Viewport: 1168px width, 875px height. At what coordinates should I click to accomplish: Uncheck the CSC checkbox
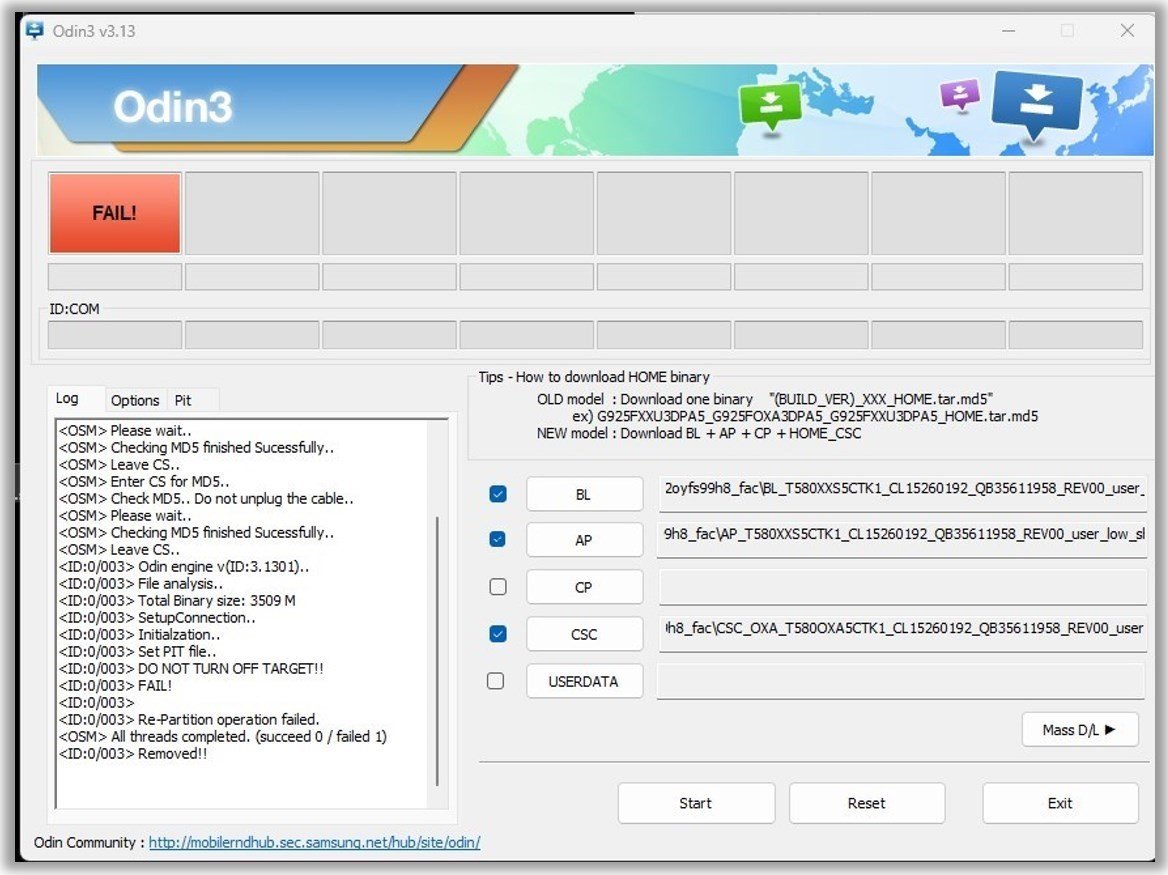(x=498, y=634)
